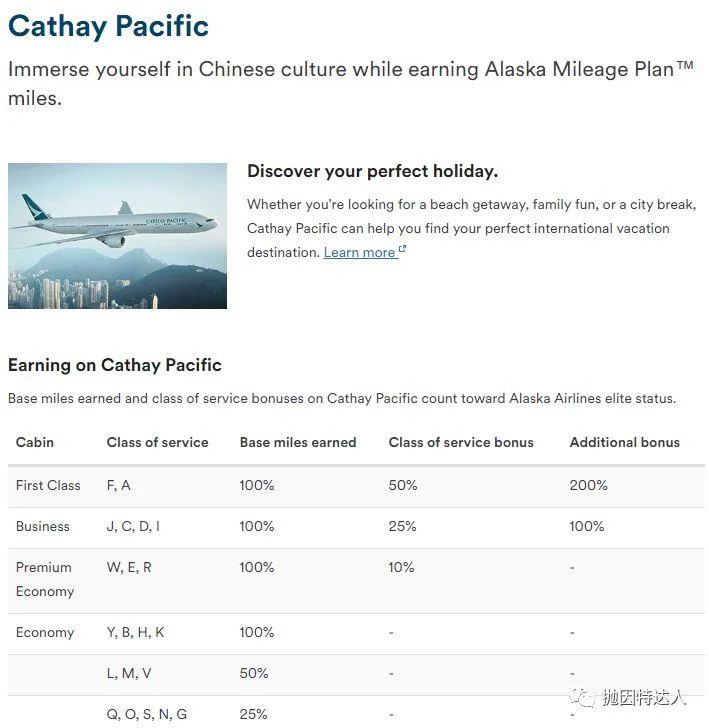Viewport: 709px width, 728px height.
Task: Click the Cabin column header
Action: pyautogui.click(x=35, y=442)
